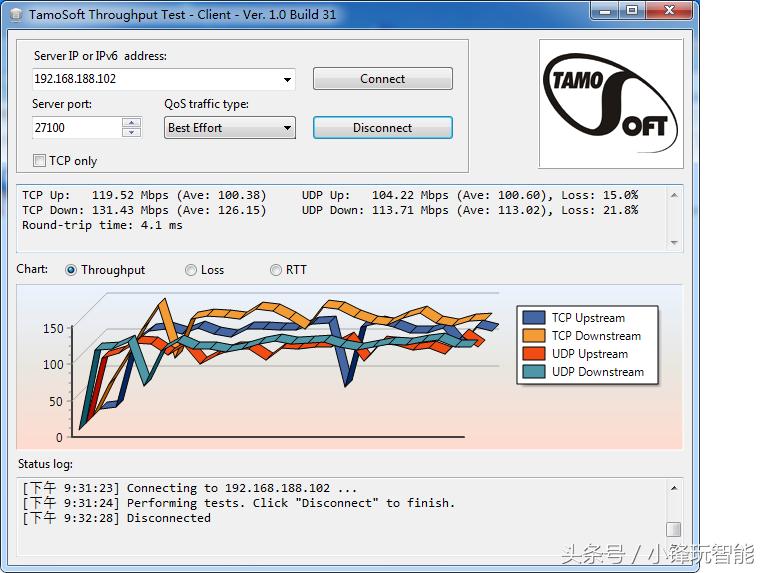Click the TamoSoft app icon in title bar
The image size is (768, 573).
click(16, 15)
